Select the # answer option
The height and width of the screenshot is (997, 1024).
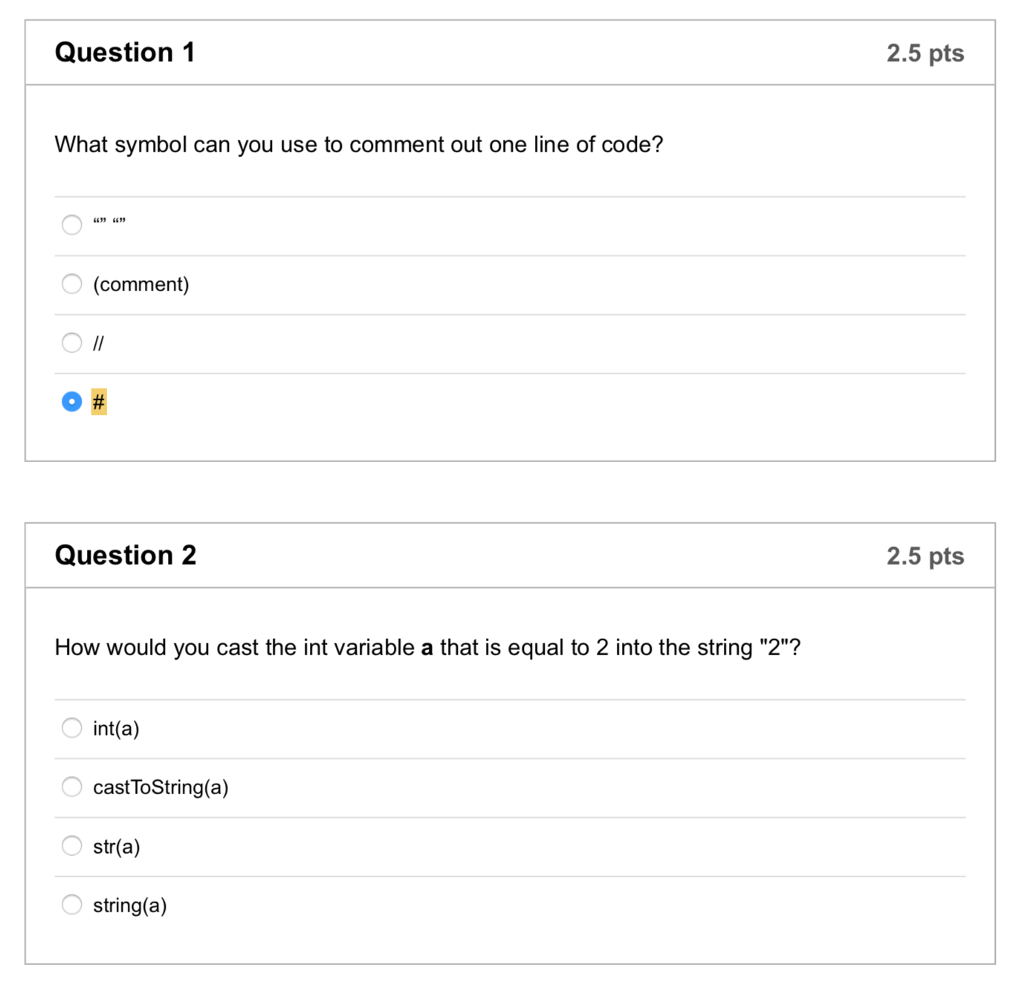71,401
